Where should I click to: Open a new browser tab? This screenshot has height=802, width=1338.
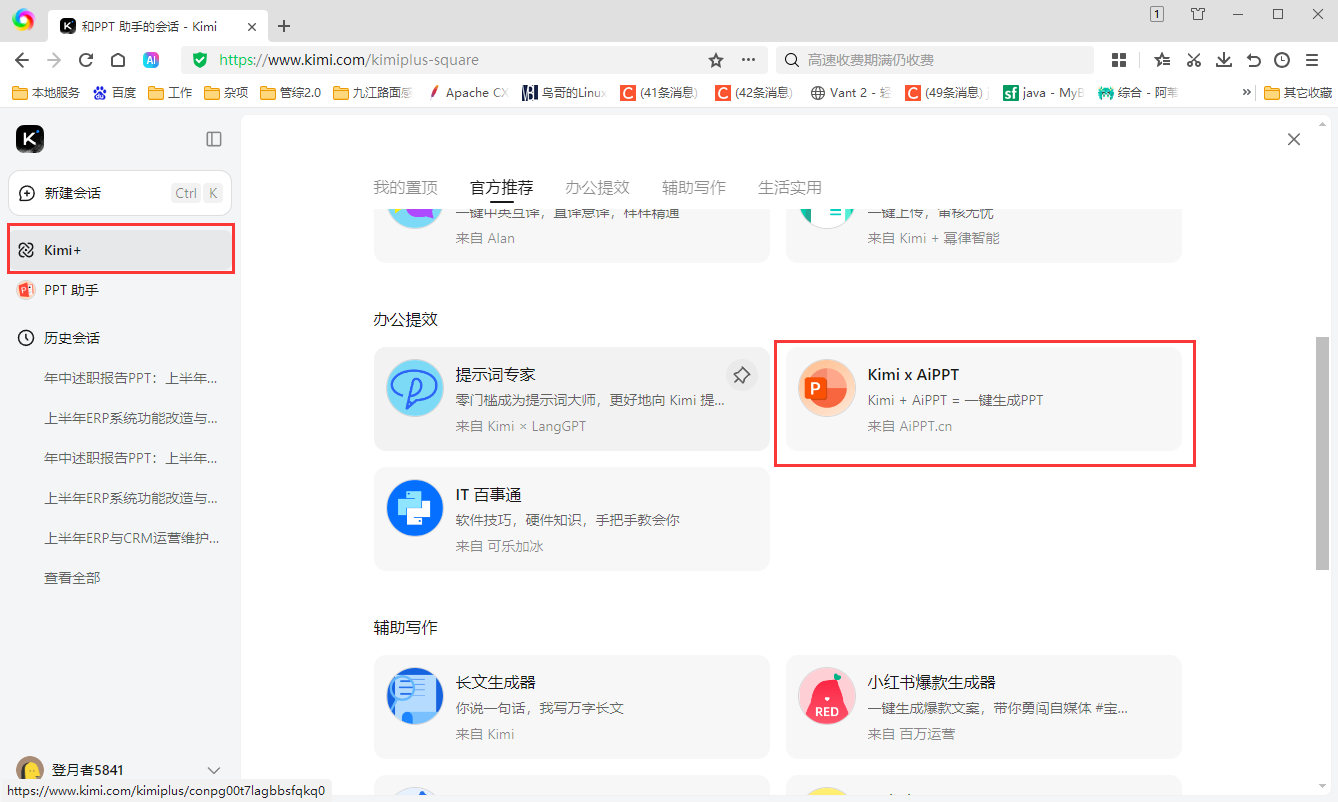[284, 26]
